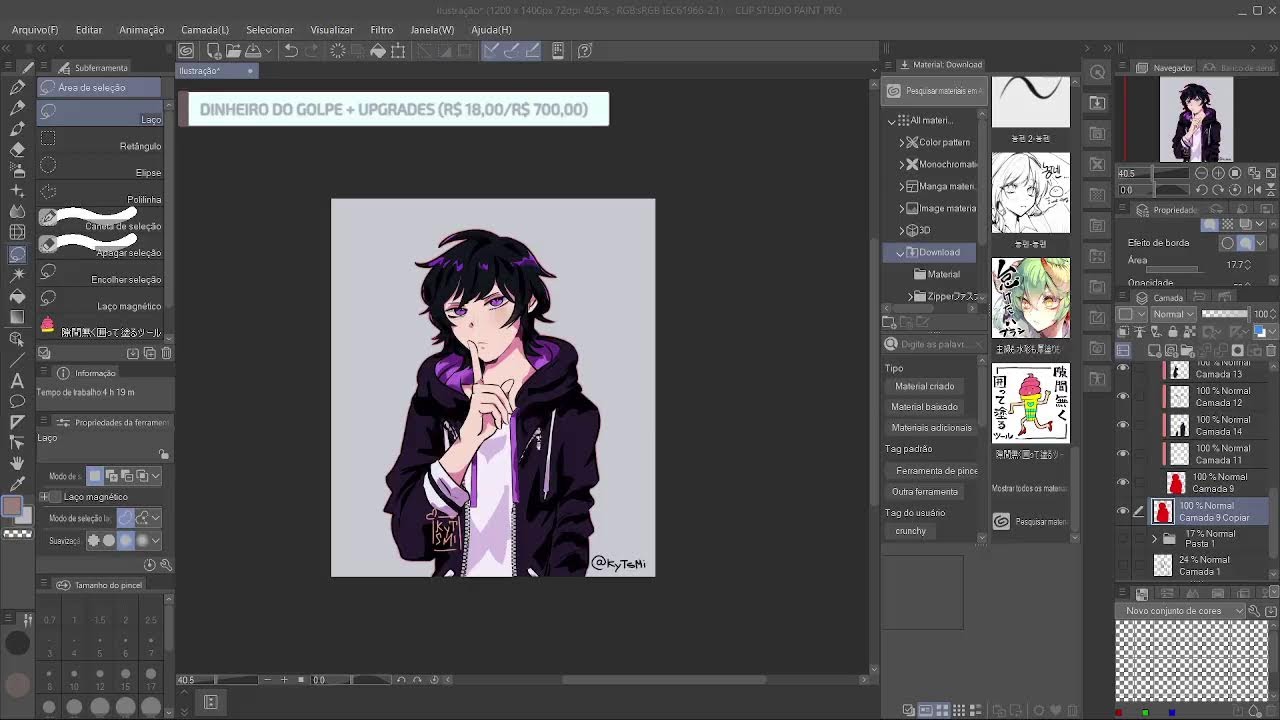
Task: Select the Auto select magic wand tool
Action: point(17,275)
